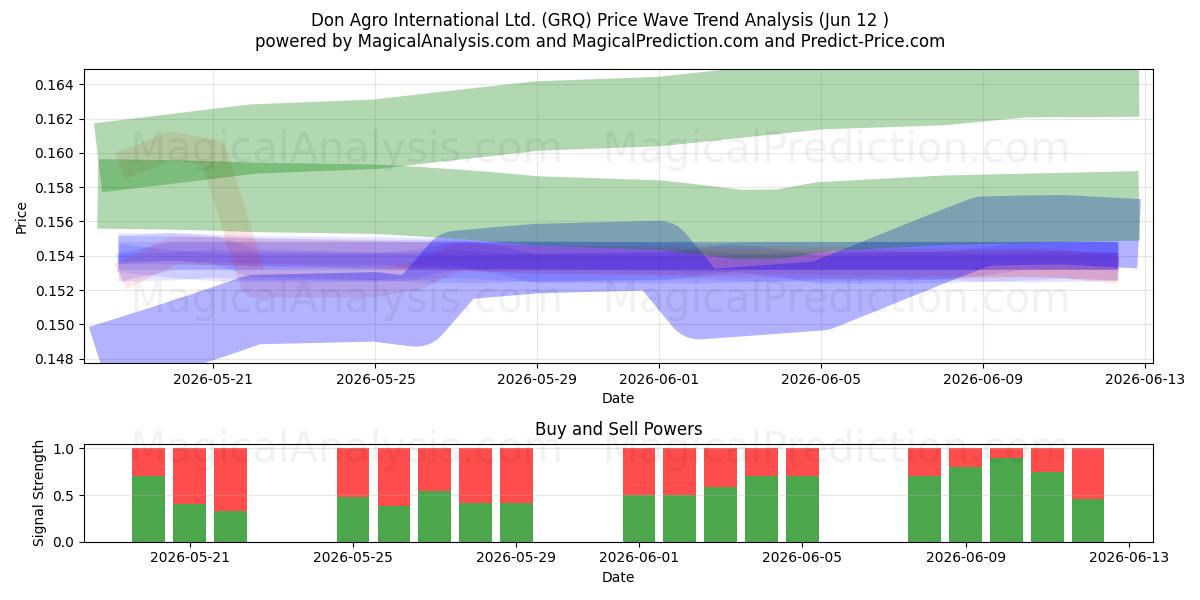Click 2026-06-01 on the Buy and Sell Powers axis
The image size is (1200, 600).
tap(639, 558)
